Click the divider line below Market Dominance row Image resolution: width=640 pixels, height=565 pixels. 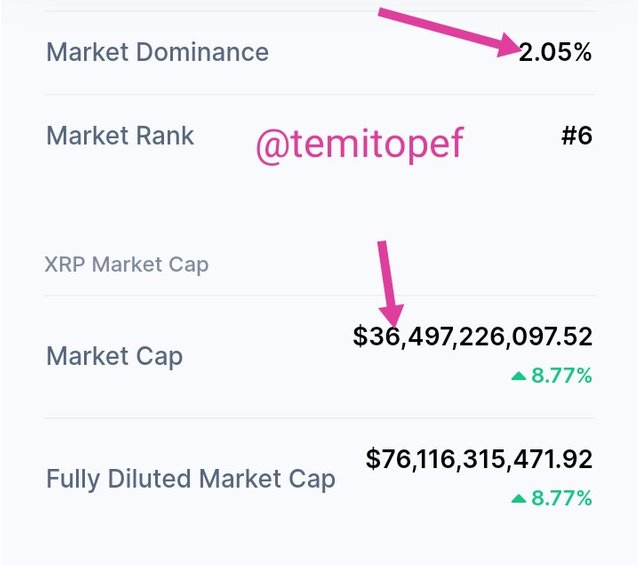319,95
